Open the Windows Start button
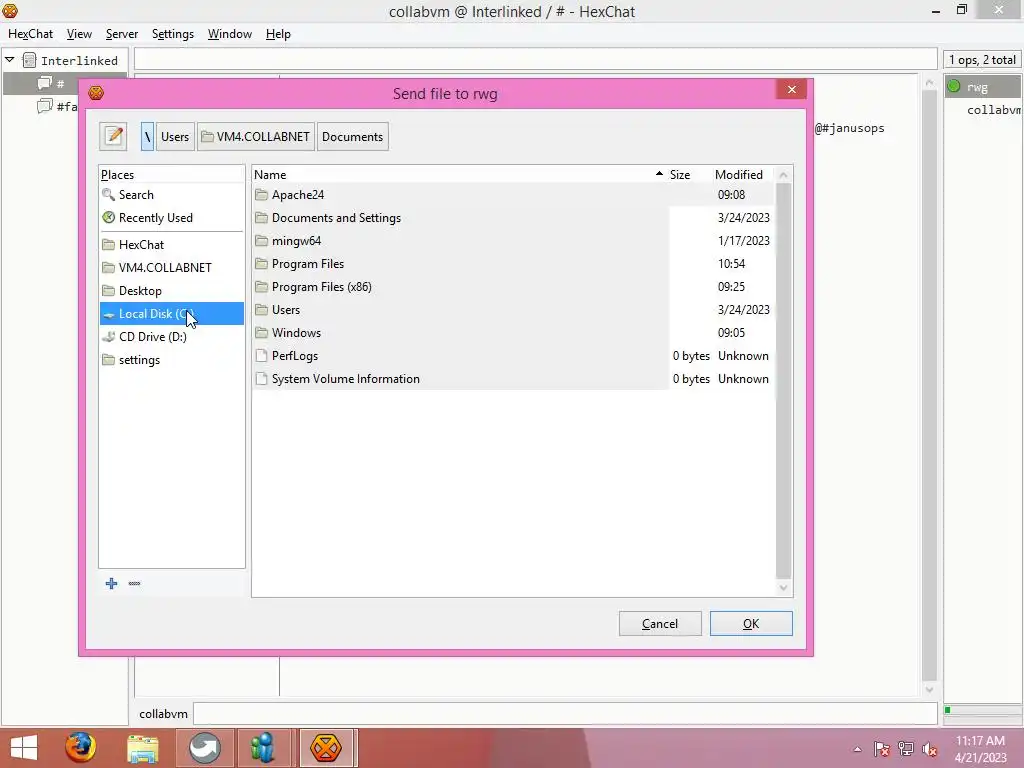Screen dimensions: 1024x768 point(24,748)
